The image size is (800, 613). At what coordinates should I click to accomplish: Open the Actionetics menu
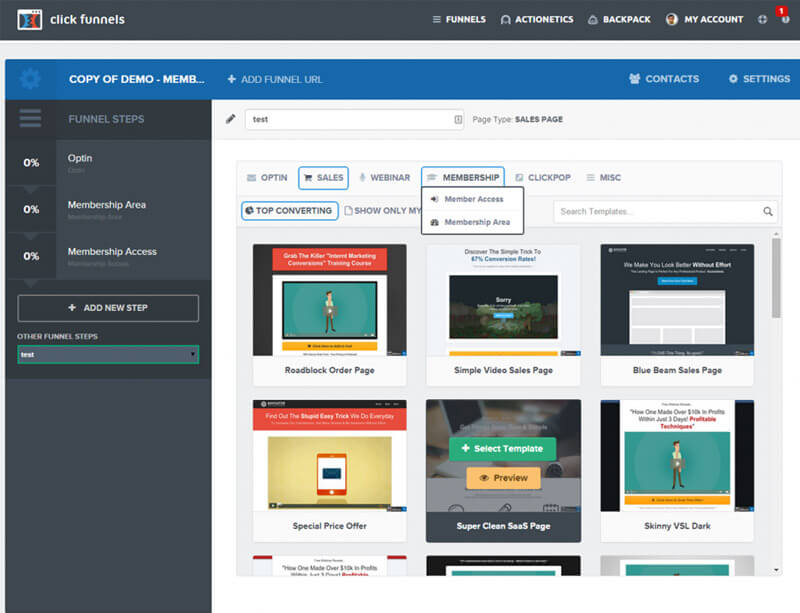pos(537,19)
